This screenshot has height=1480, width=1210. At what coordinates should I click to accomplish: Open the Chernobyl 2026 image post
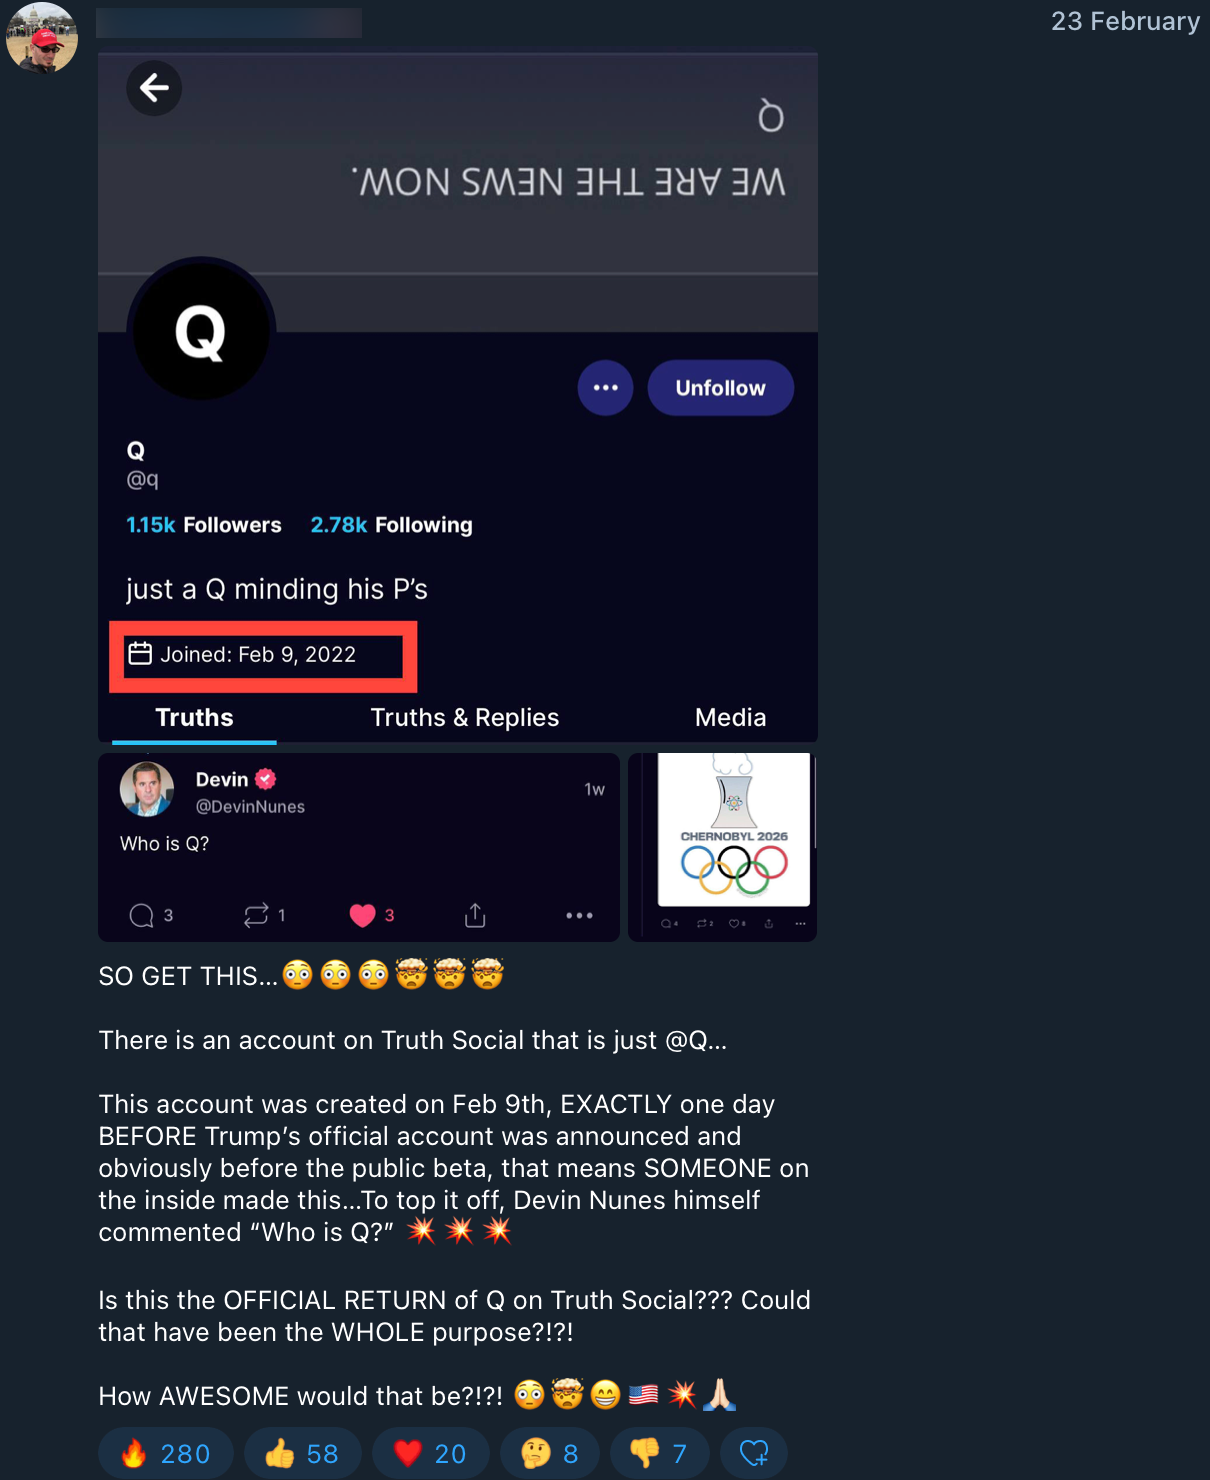coord(733,830)
